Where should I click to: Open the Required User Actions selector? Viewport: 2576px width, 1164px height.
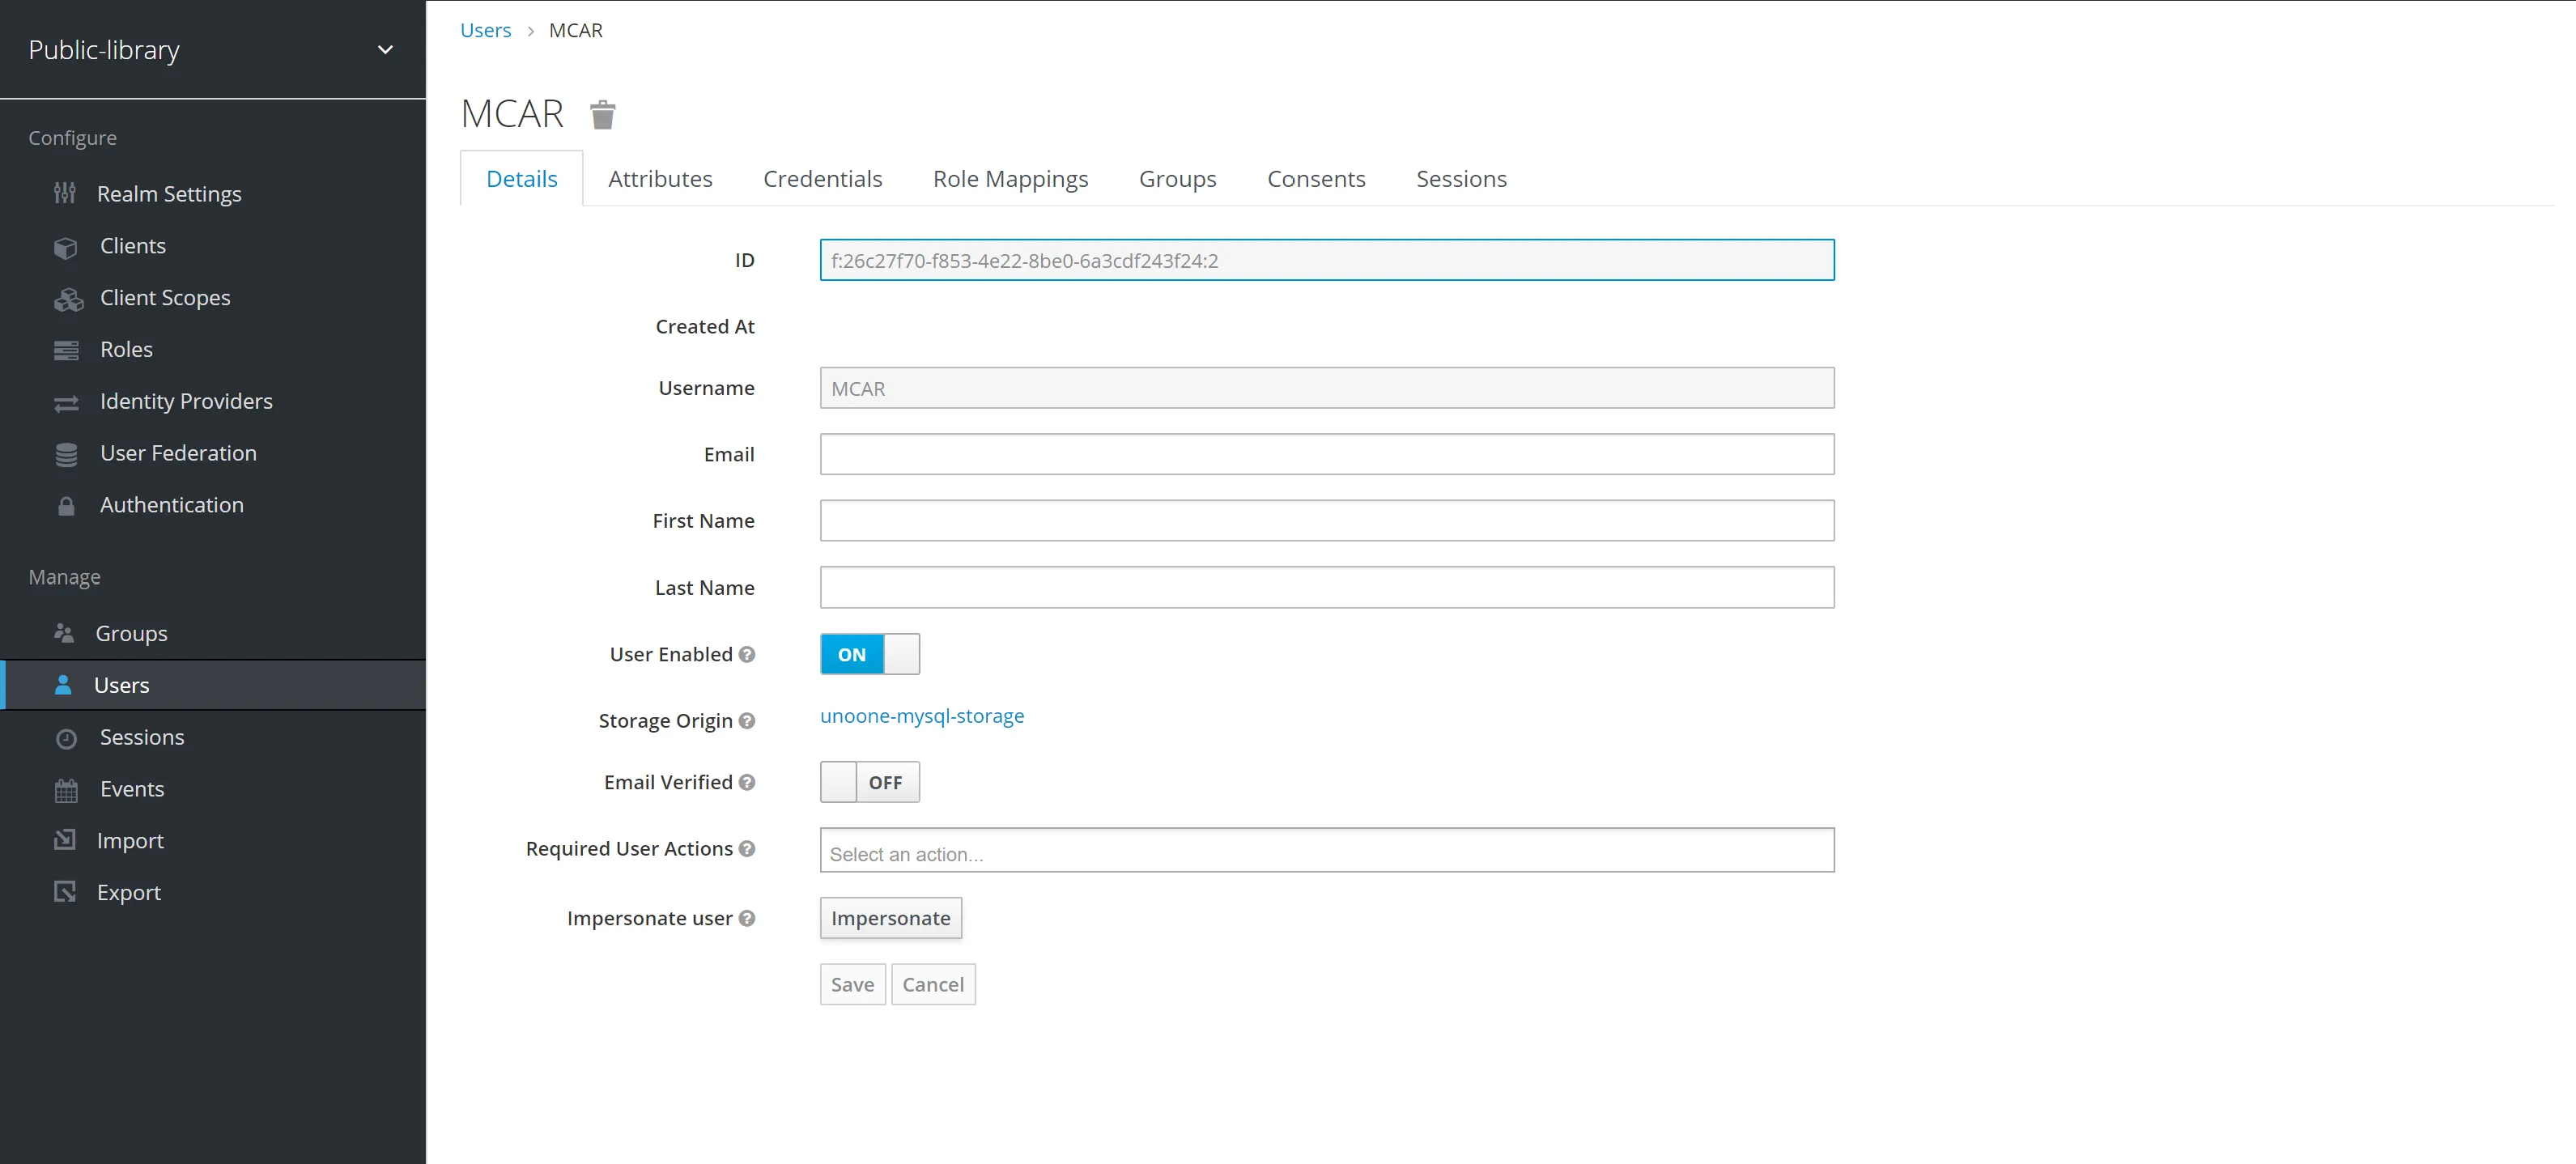[1326, 851]
